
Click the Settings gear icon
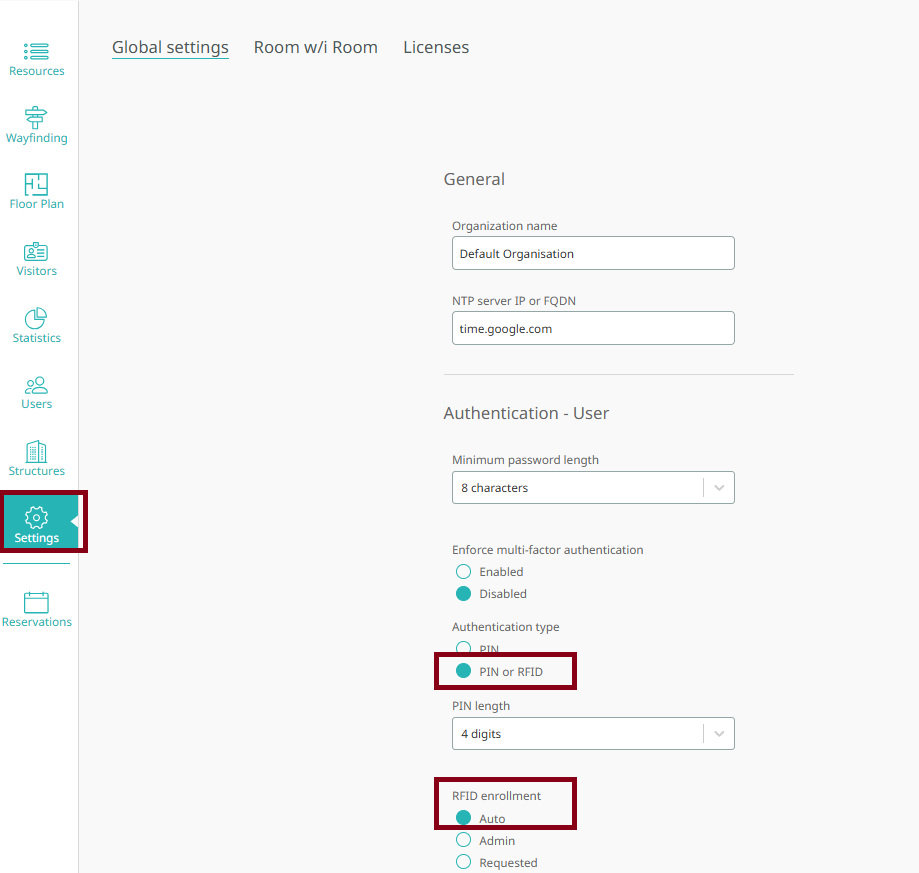pyautogui.click(x=36, y=520)
